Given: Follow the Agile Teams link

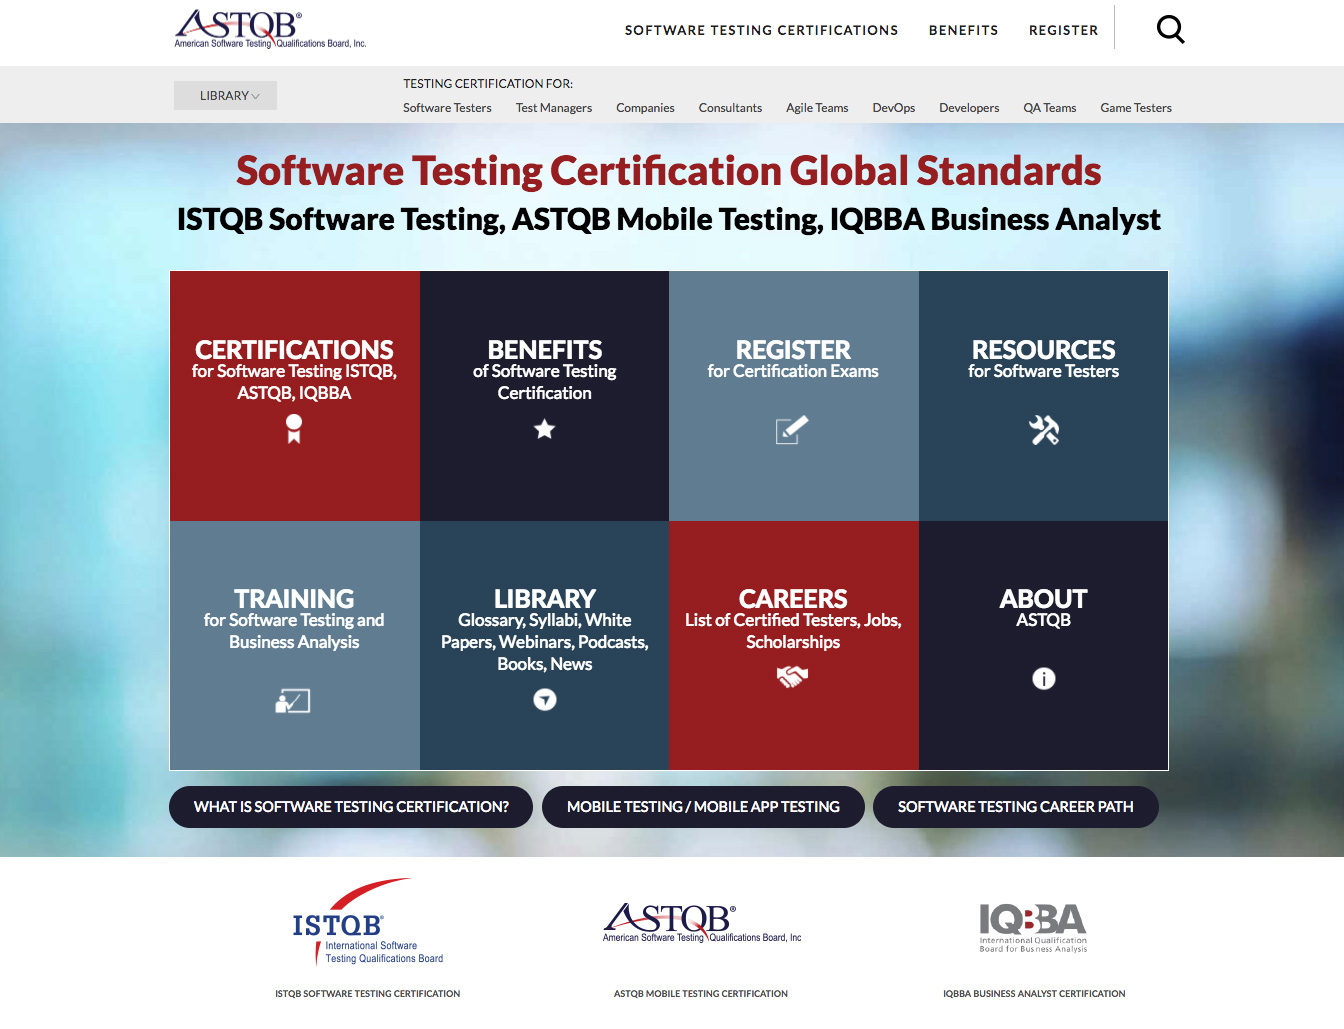Looking at the screenshot, I should (x=816, y=108).
